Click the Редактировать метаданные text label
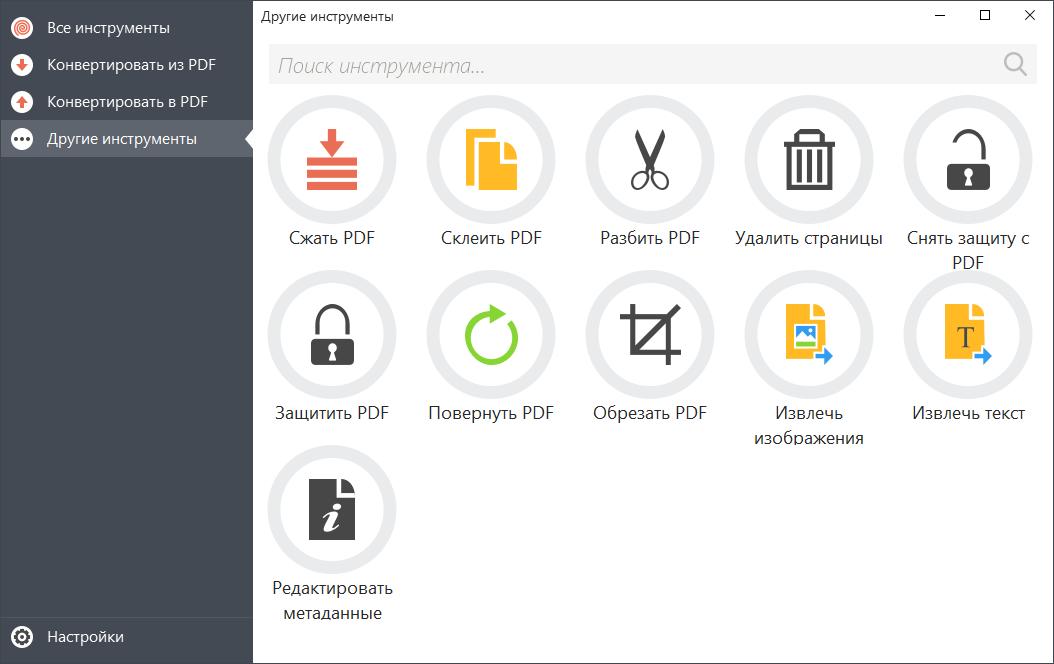Screen dimensions: 1054x664 [332, 600]
